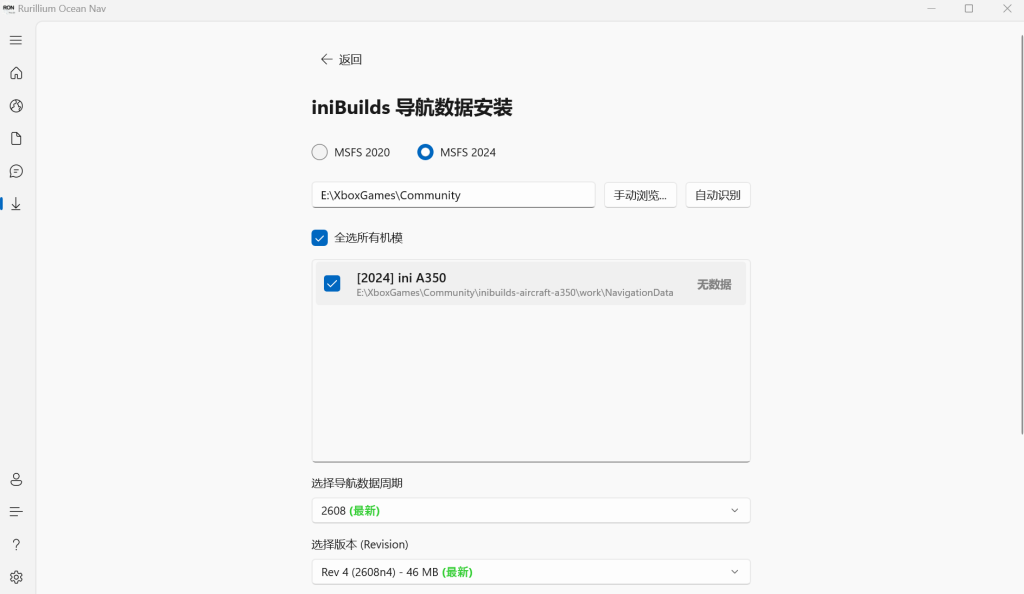Click the 自动识别 button
Image resolution: width=1024 pixels, height=594 pixels.
click(718, 195)
